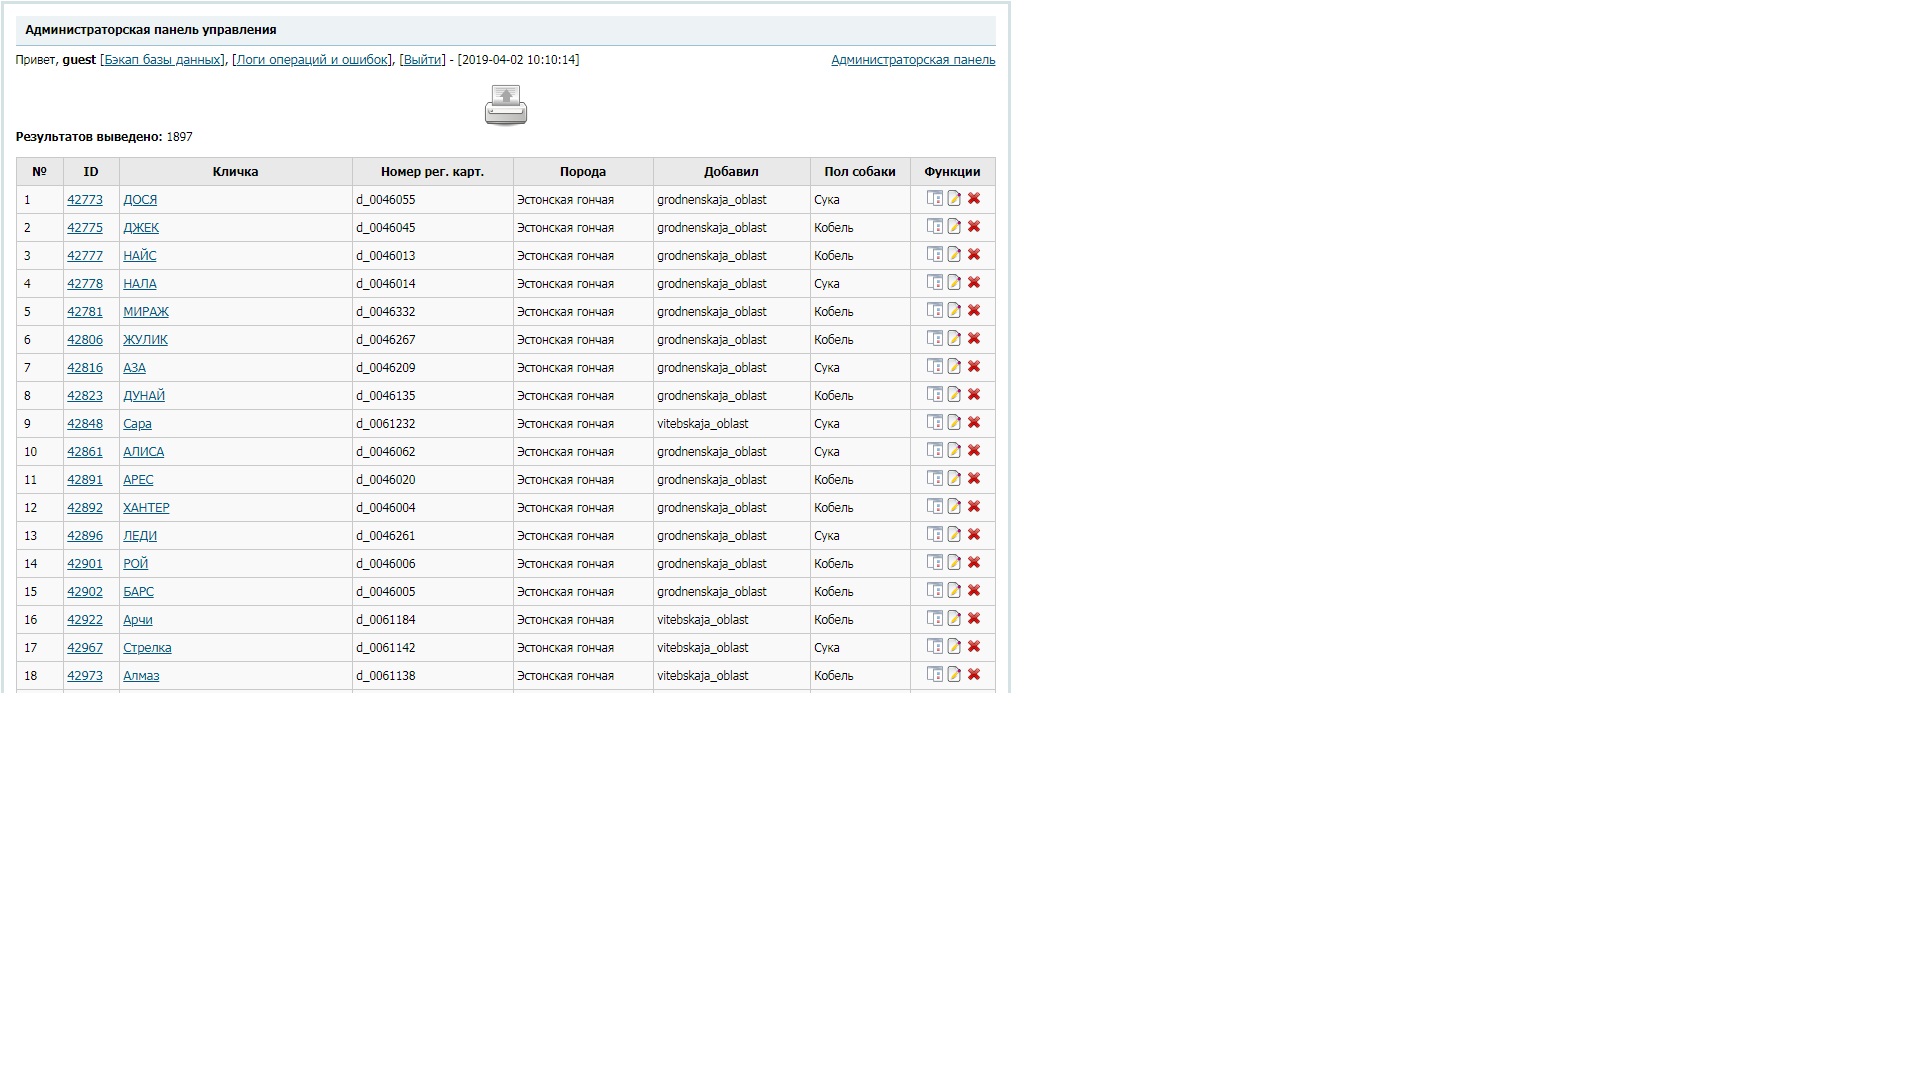The height and width of the screenshot is (1080, 1920).
Task: Delete the АЛИСА record
Action: click(x=974, y=451)
